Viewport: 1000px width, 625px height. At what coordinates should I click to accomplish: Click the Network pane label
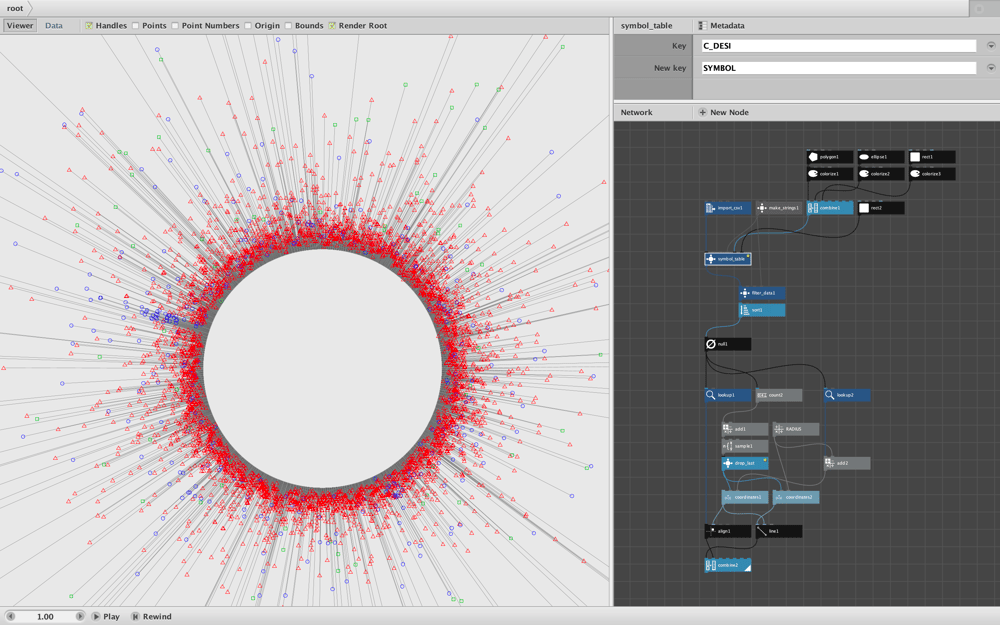636,112
